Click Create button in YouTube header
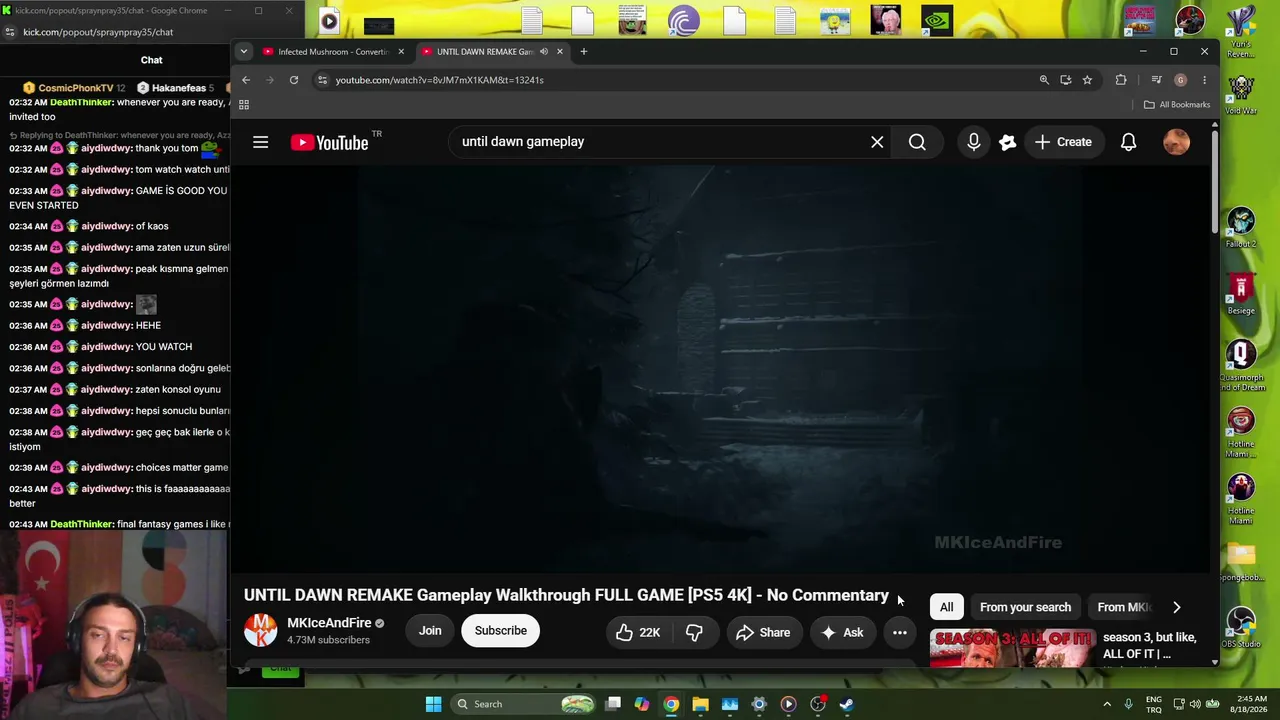 tap(1063, 142)
